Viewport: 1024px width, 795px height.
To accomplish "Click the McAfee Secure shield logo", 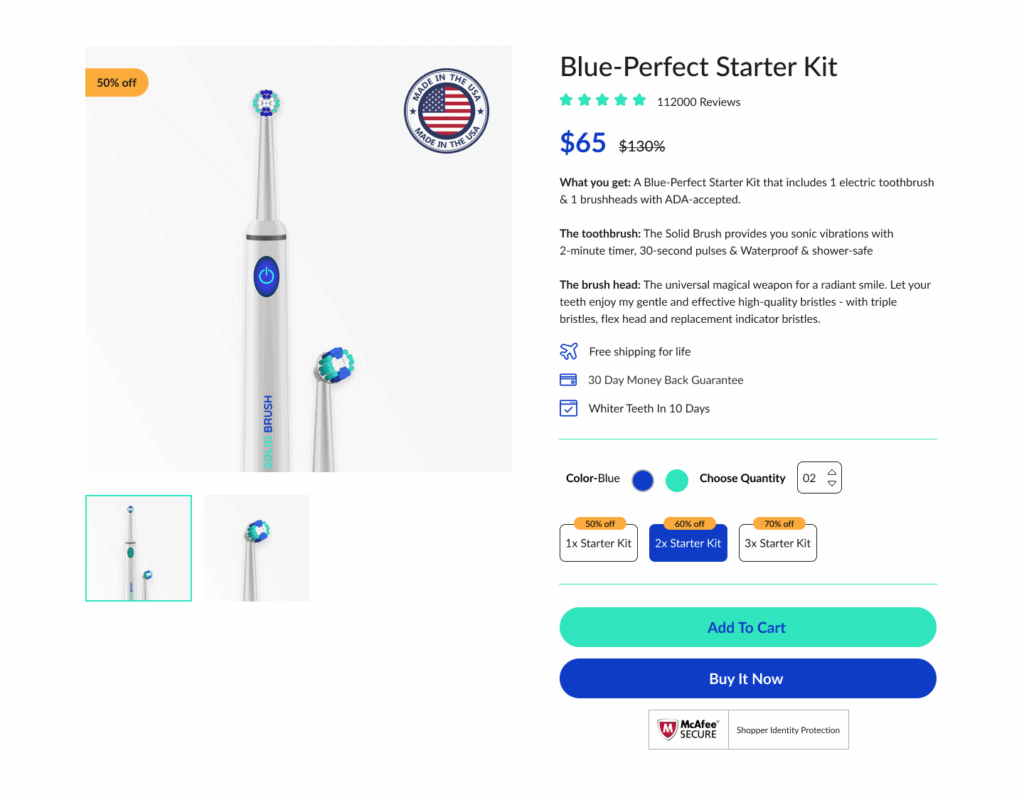I will [667, 729].
